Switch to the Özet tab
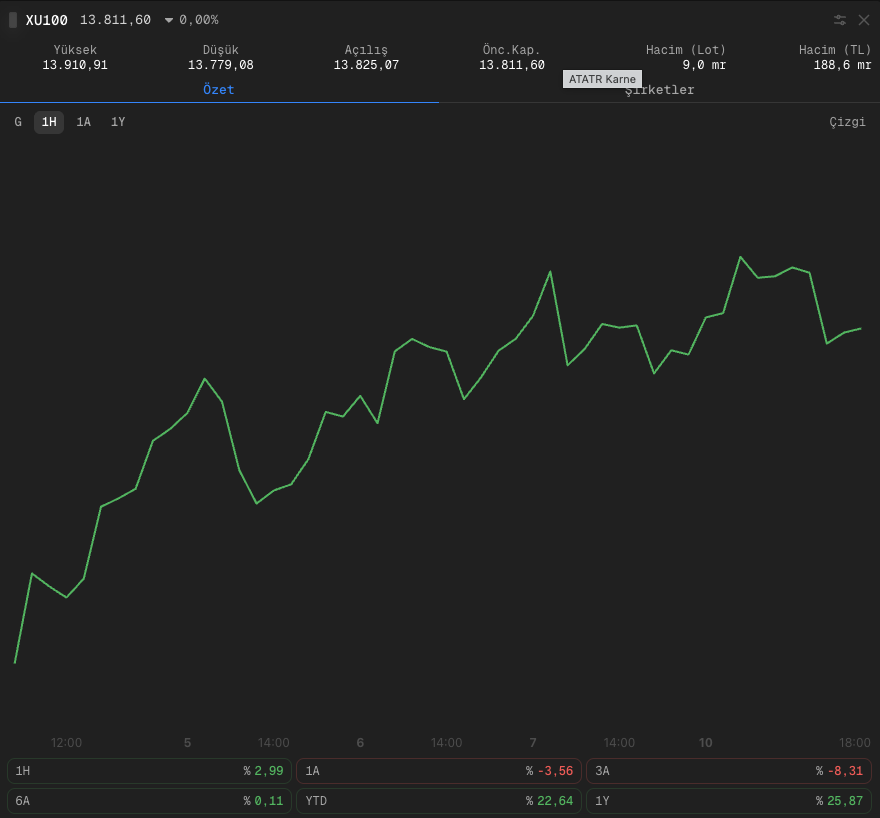Image resolution: width=880 pixels, height=818 pixels. [x=219, y=90]
